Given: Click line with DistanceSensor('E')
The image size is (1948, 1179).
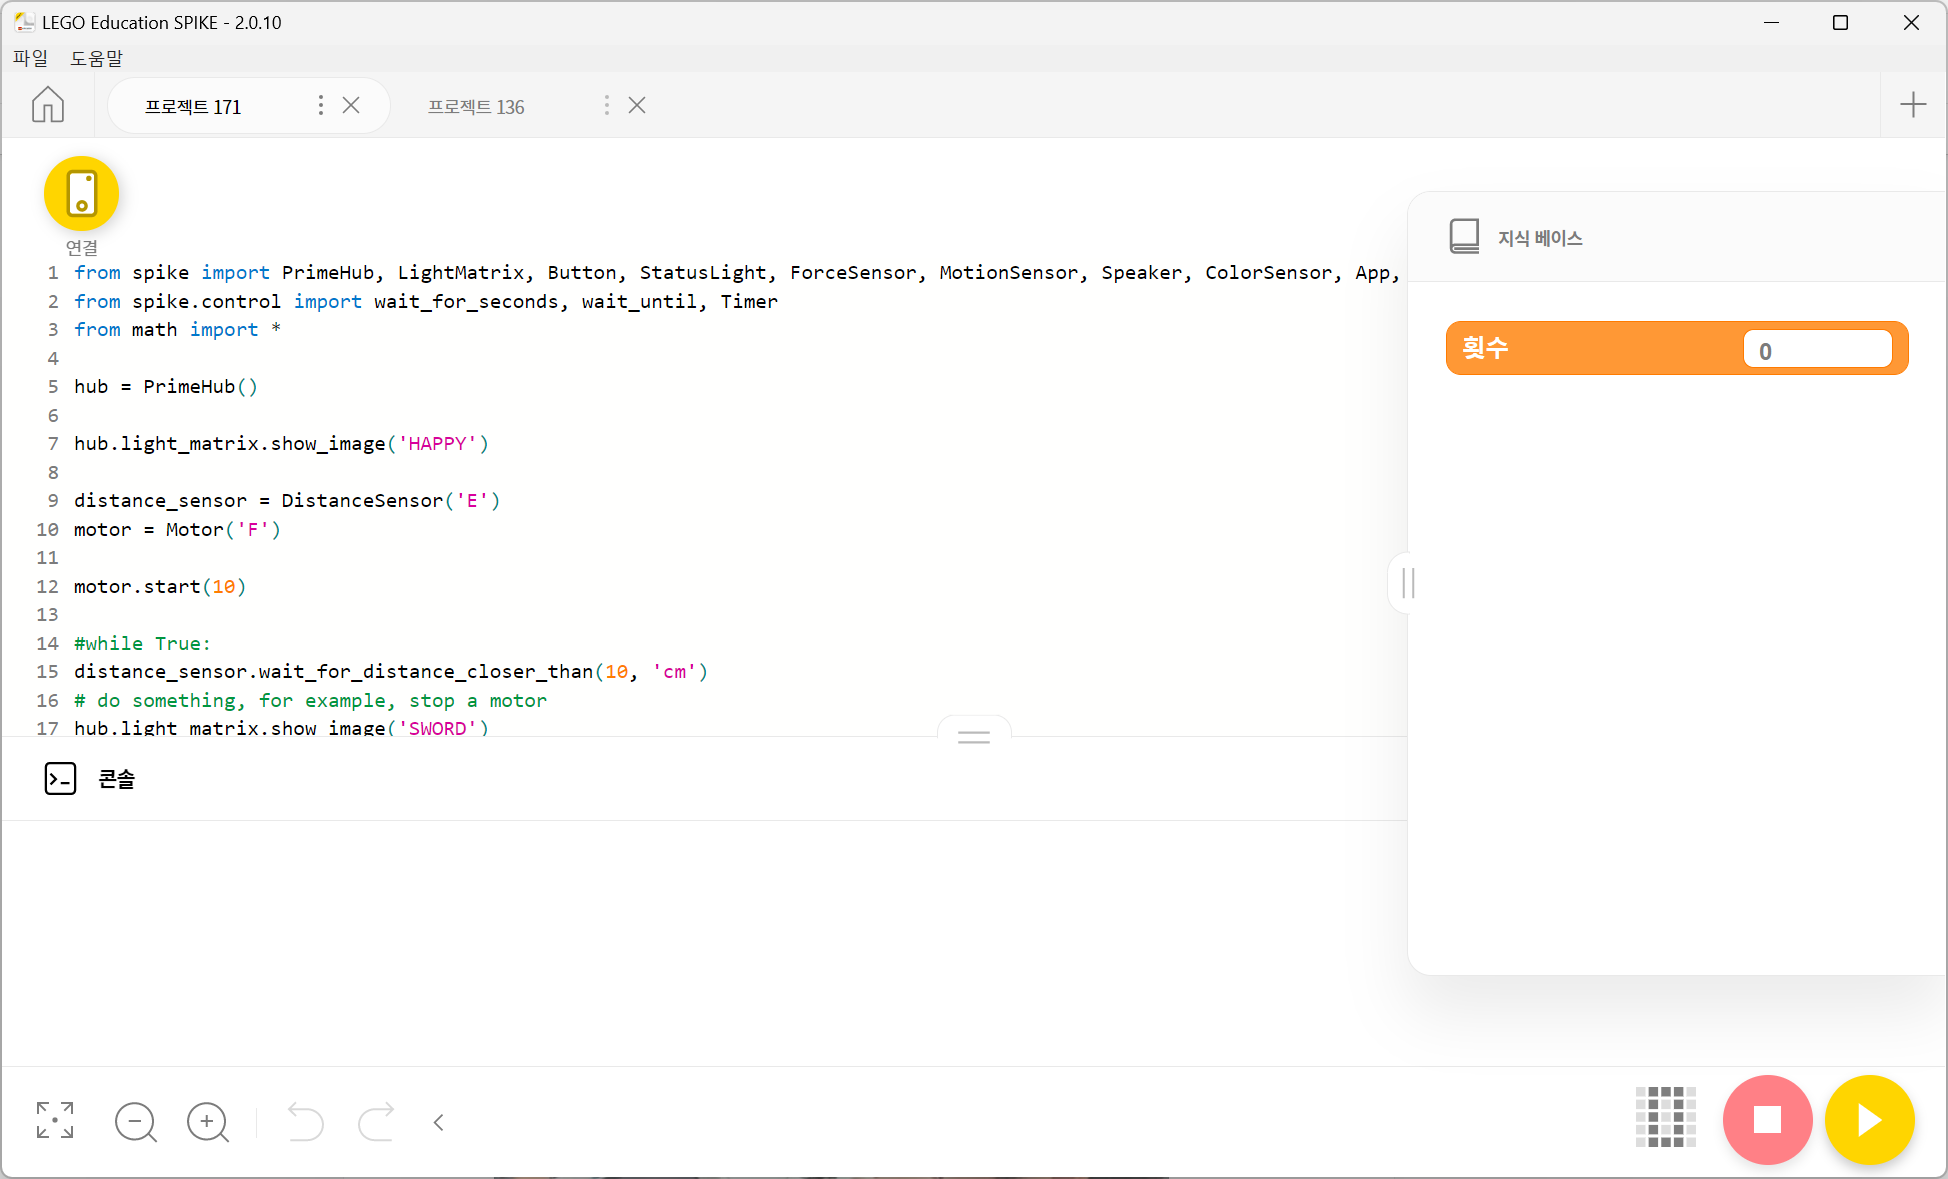Looking at the screenshot, I should [x=287, y=501].
